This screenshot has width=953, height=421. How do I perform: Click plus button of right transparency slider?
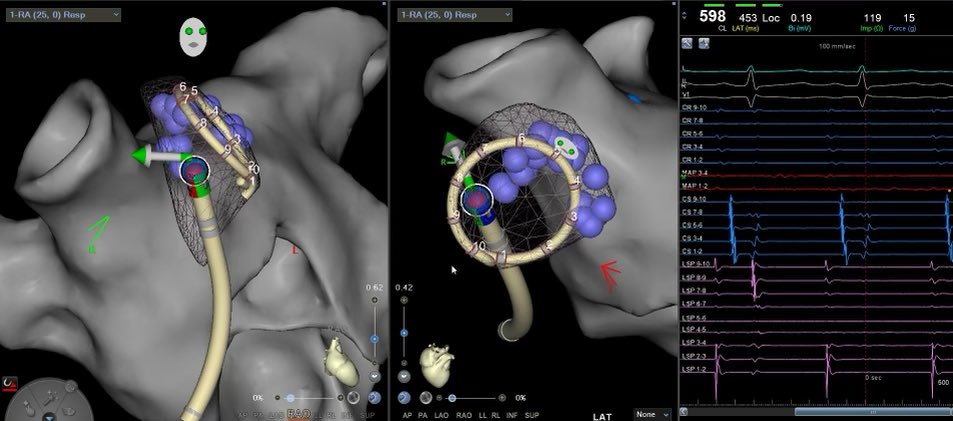point(502,398)
